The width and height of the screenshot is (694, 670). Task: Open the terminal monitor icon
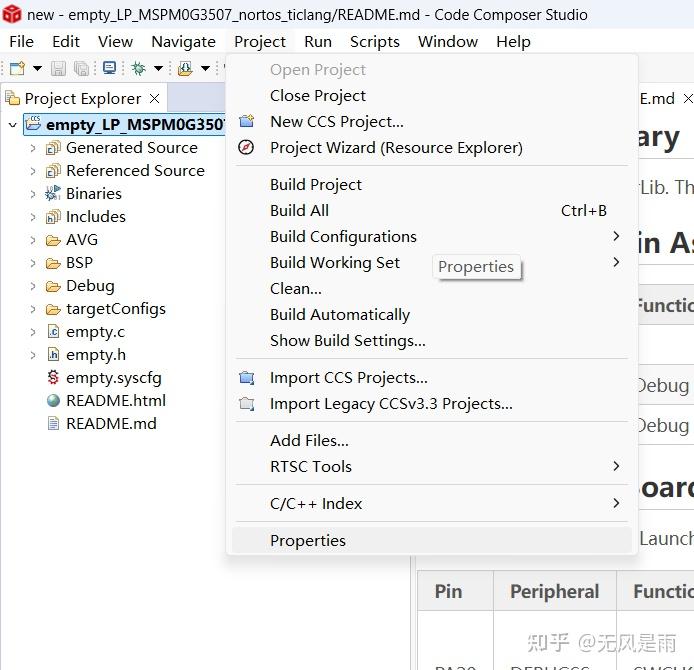pyautogui.click(x=109, y=68)
